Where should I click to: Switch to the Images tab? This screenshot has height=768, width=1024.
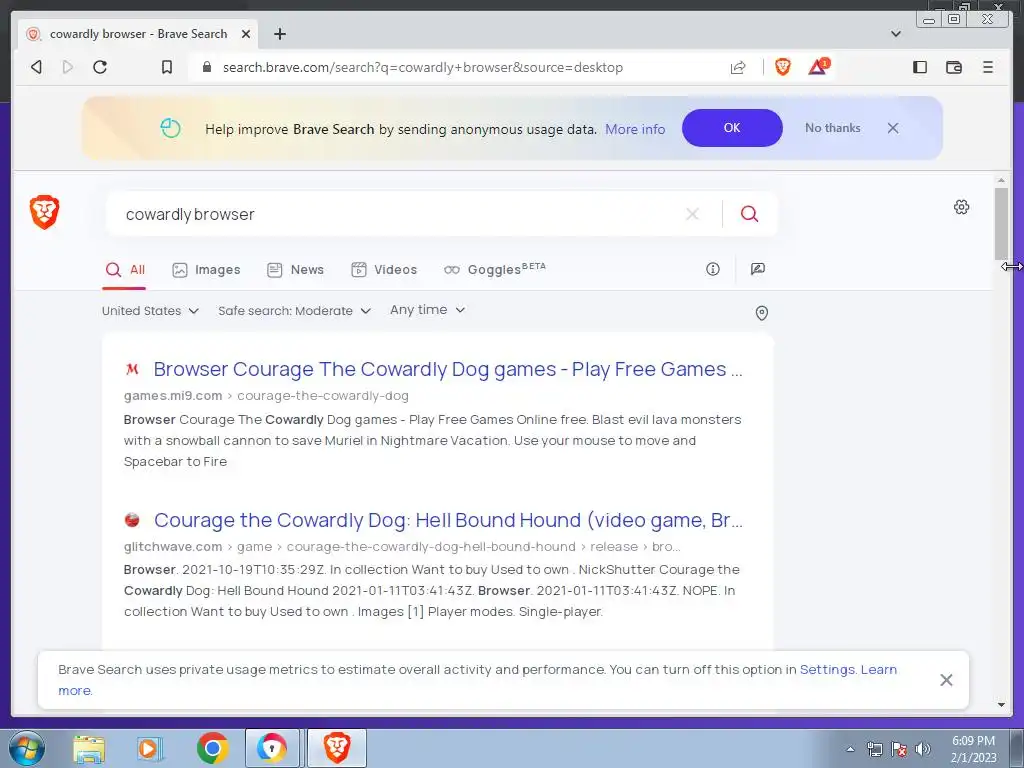pyautogui.click(x=206, y=270)
